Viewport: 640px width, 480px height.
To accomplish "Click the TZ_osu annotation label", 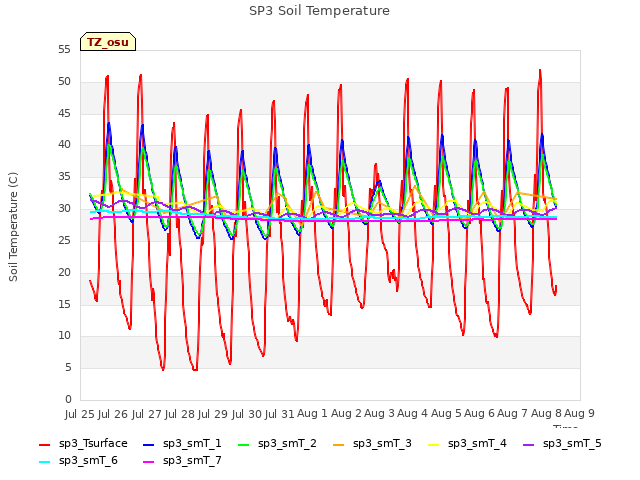I will point(108,42).
